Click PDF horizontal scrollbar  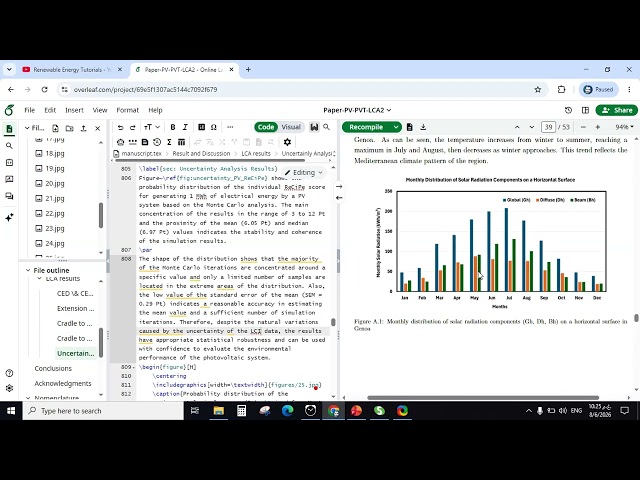483,398
